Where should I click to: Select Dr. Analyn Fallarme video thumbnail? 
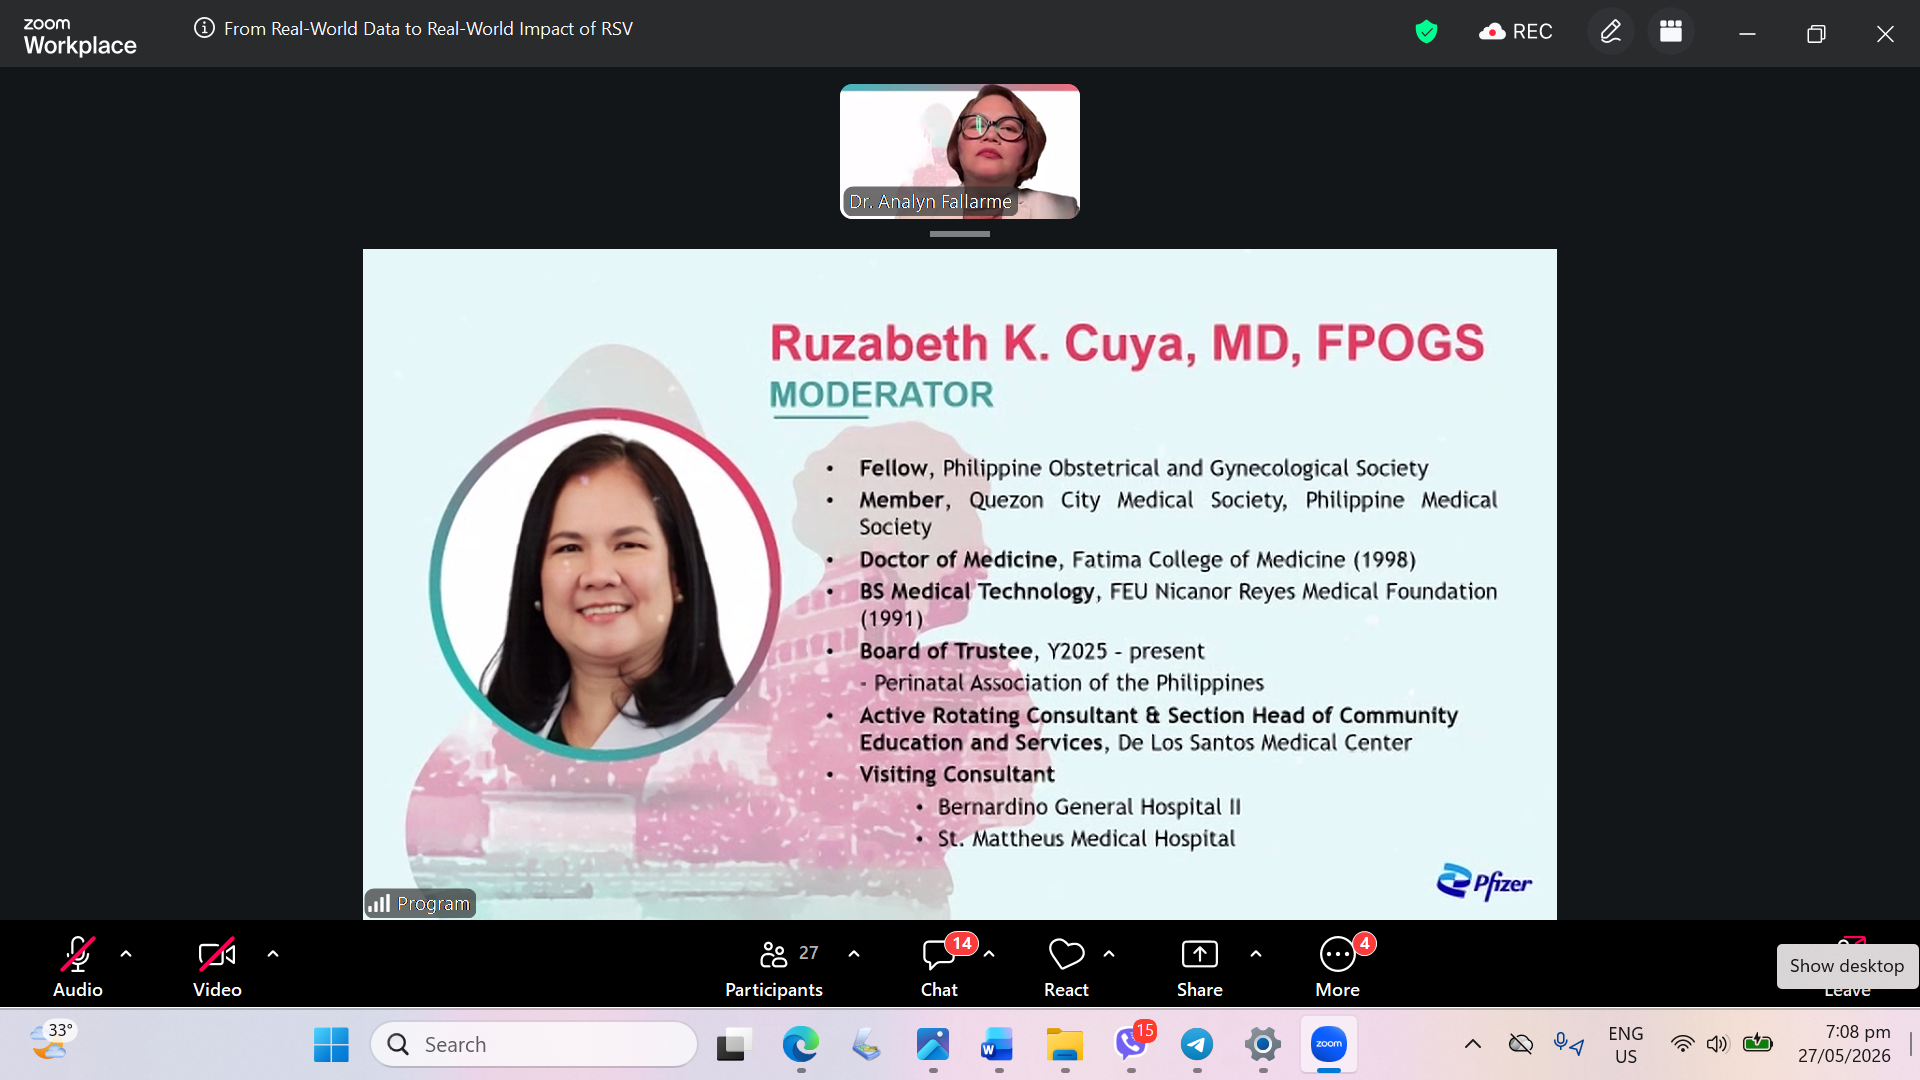[960, 151]
